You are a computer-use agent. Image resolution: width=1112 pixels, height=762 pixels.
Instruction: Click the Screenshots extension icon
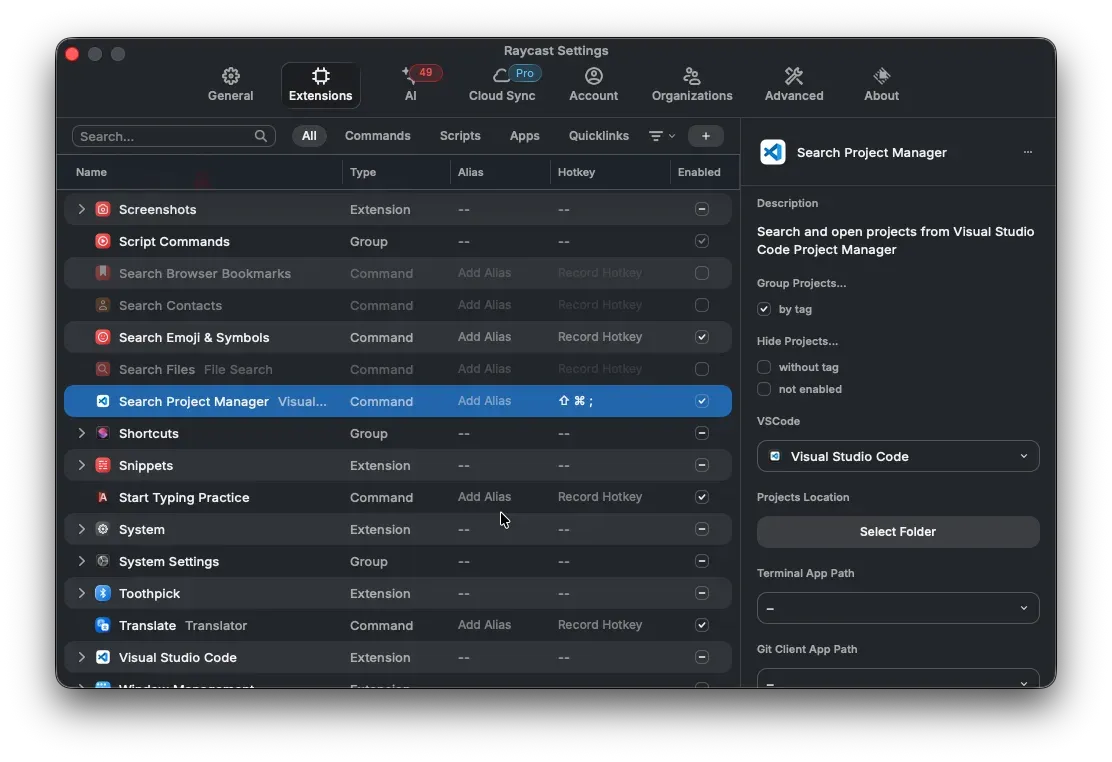[x=103, y=209]
